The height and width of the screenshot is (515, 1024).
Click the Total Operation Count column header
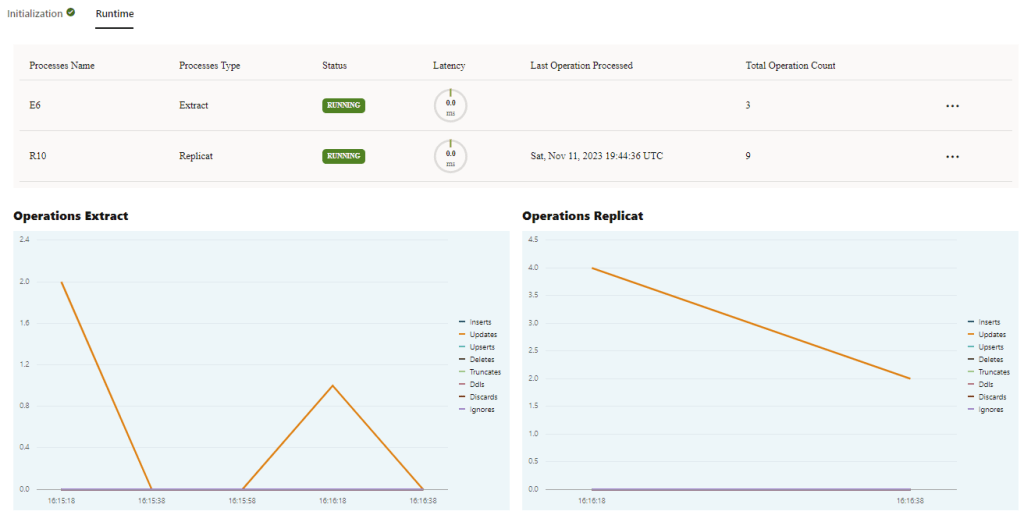click(x=790, y=66)
